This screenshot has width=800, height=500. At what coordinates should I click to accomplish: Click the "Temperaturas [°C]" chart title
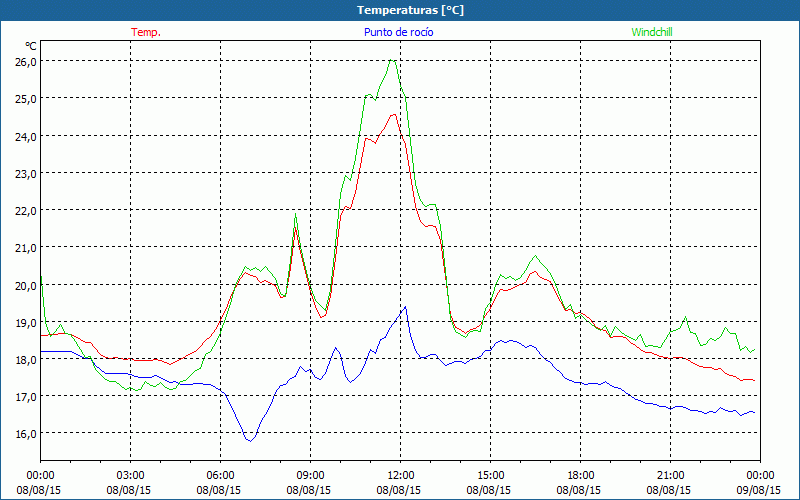click(410, 10)
